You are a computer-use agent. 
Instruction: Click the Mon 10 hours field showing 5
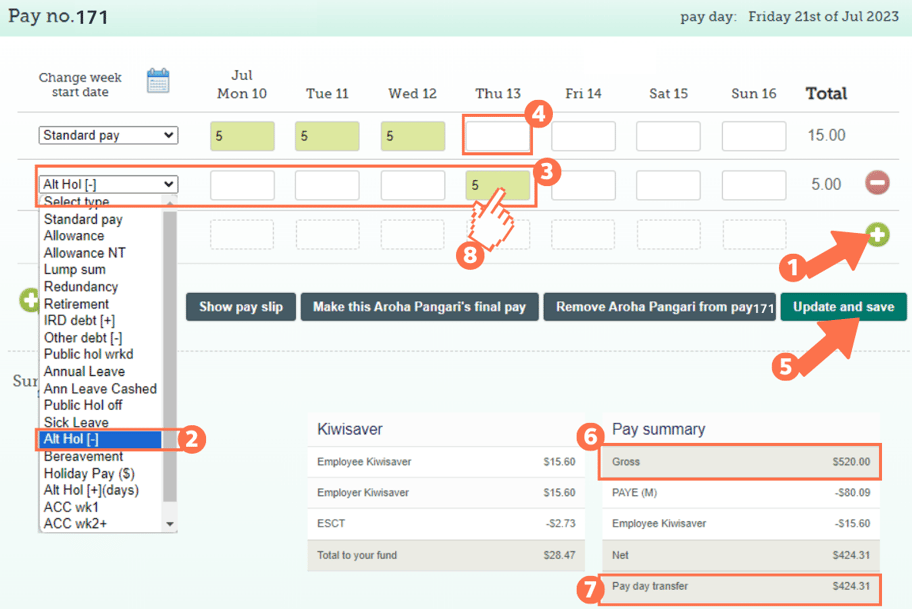[242, 134]
